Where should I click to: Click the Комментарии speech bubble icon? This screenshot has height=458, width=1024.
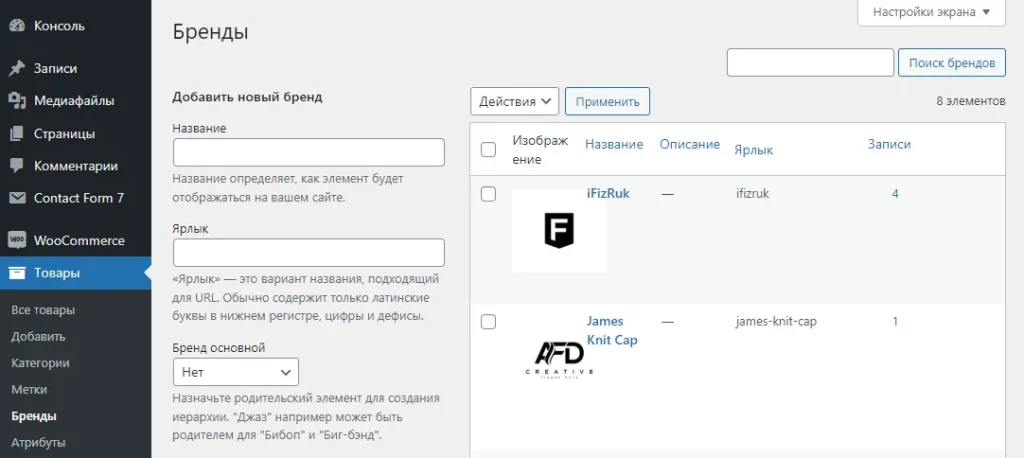(x=18, y=166)
